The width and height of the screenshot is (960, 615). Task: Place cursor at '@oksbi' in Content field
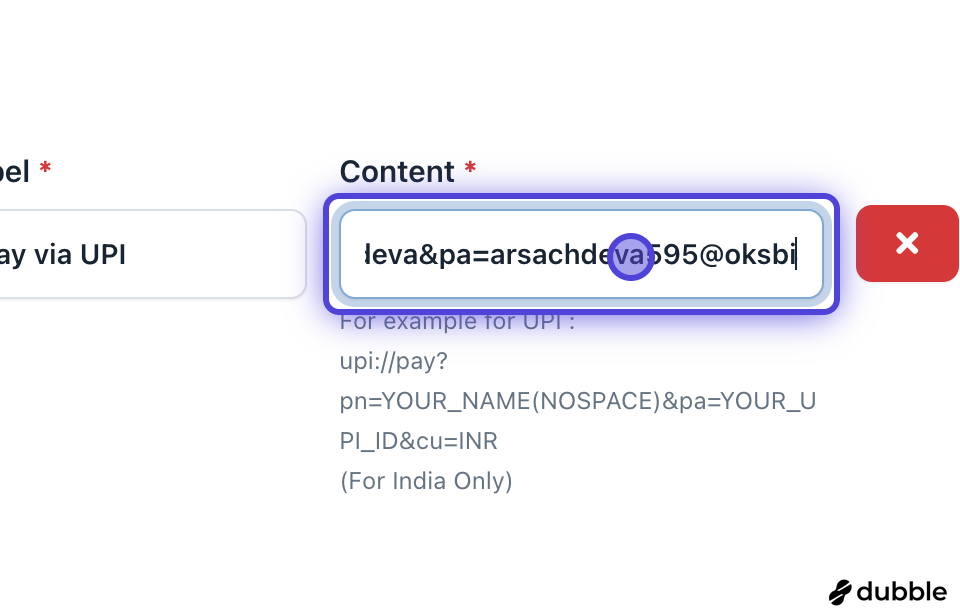click(747, 256)
